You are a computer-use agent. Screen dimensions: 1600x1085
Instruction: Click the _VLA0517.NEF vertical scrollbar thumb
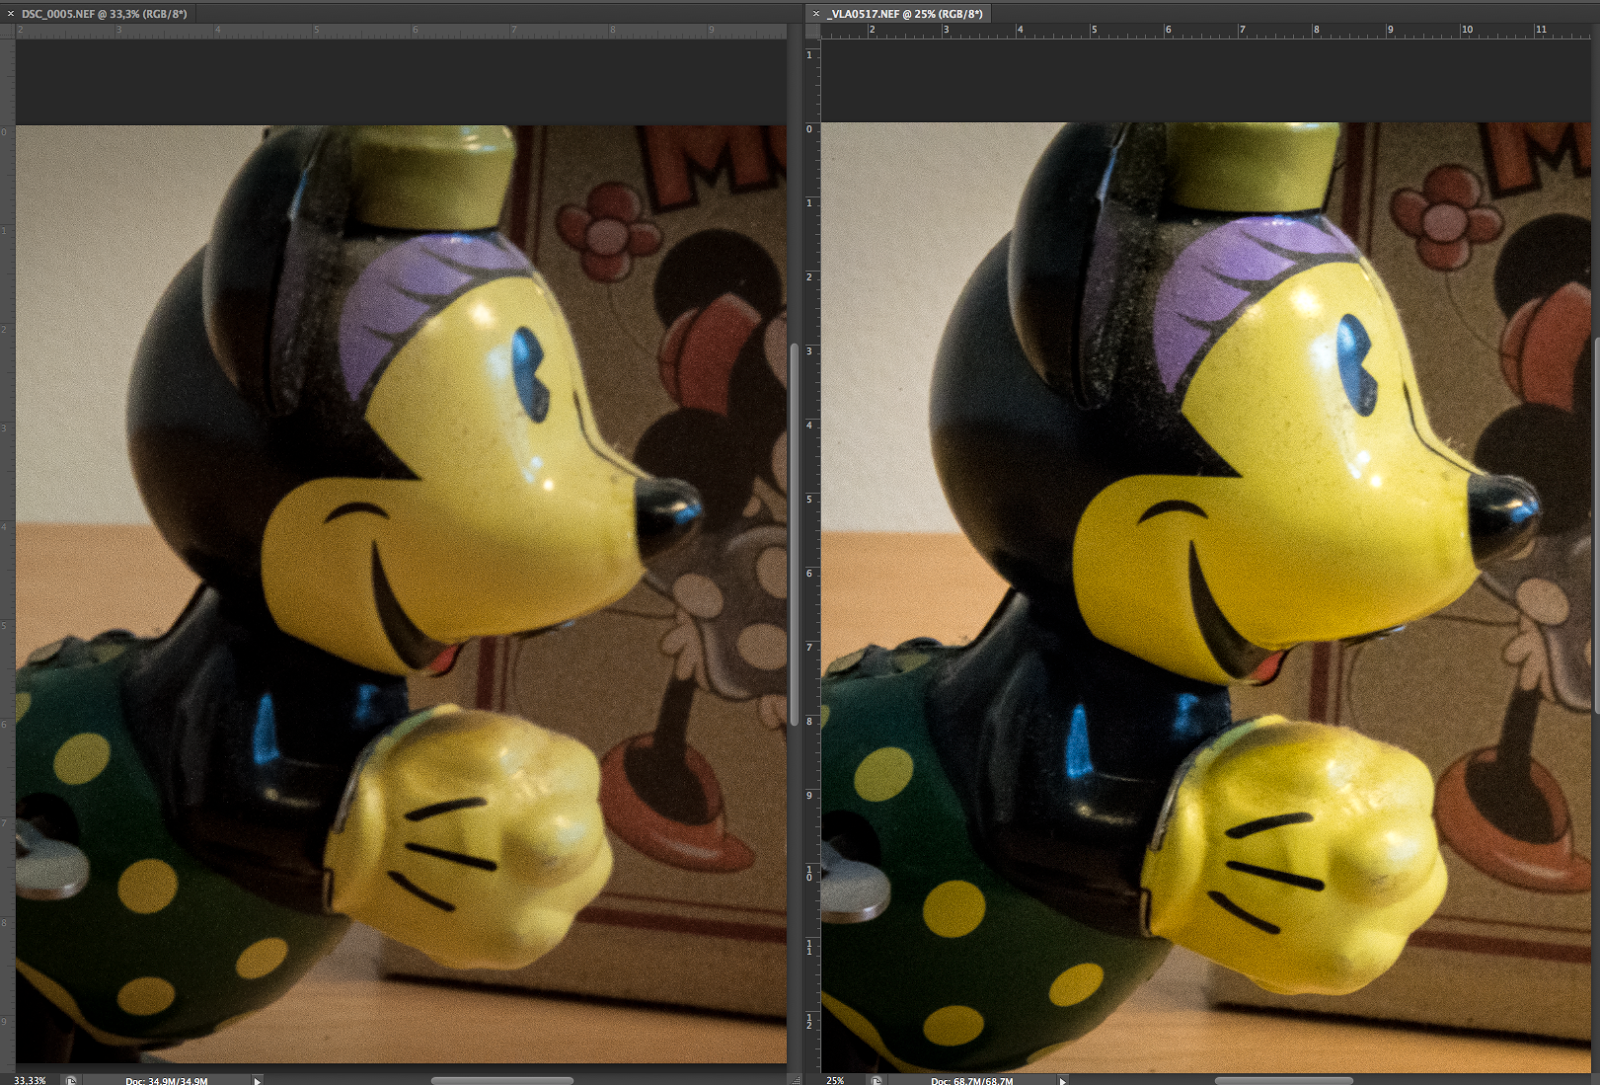point(1596,525)
